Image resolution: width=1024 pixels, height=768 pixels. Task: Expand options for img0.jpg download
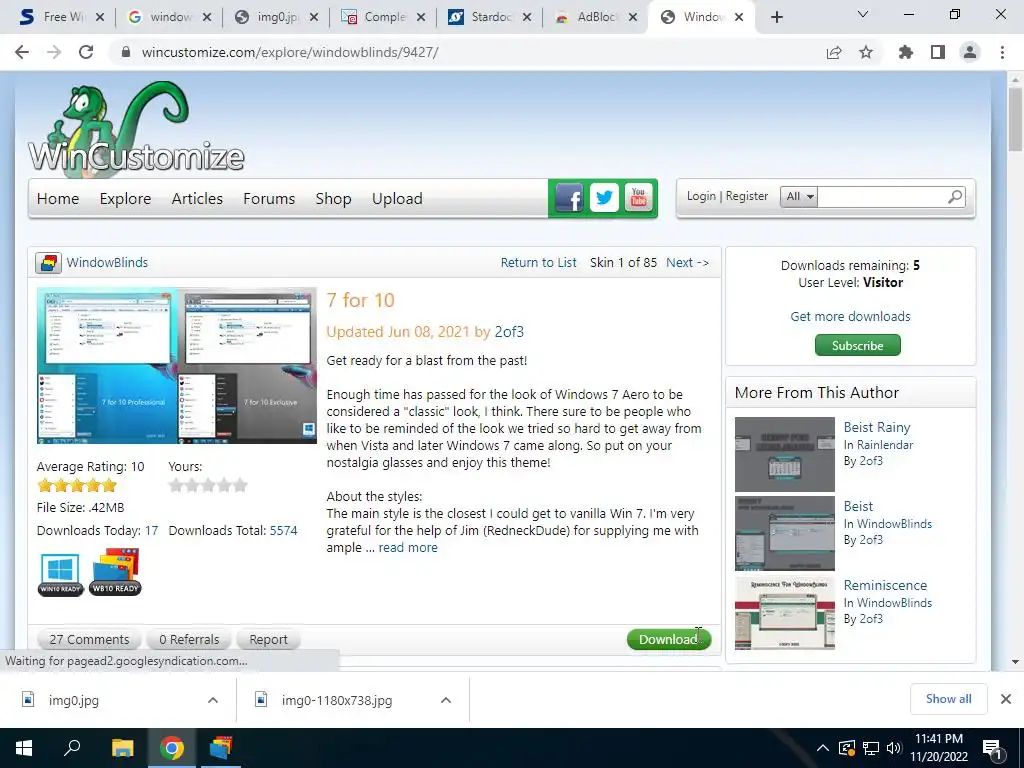[x=213, y=700]
